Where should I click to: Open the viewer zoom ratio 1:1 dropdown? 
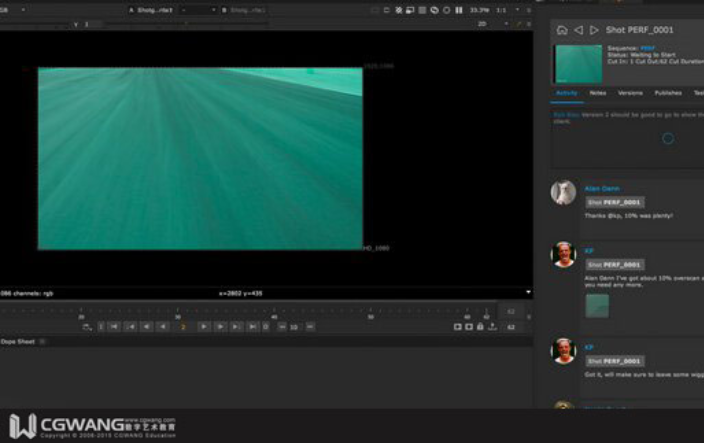click(507, 10)
